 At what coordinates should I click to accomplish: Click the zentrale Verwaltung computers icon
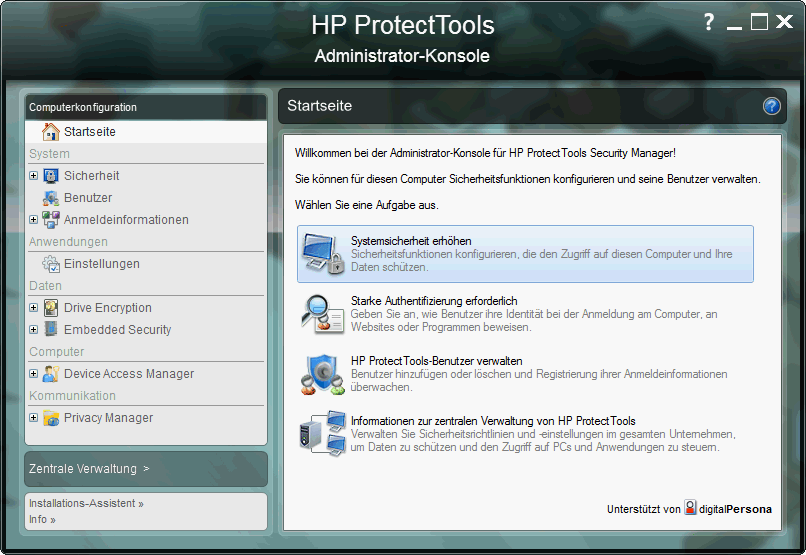click(x=323, y=433)
